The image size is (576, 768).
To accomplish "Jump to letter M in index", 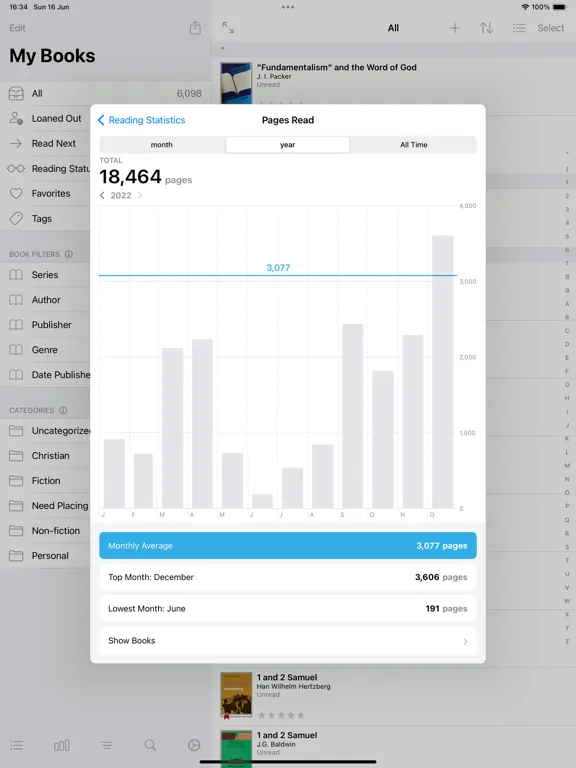I will [567, 465].
